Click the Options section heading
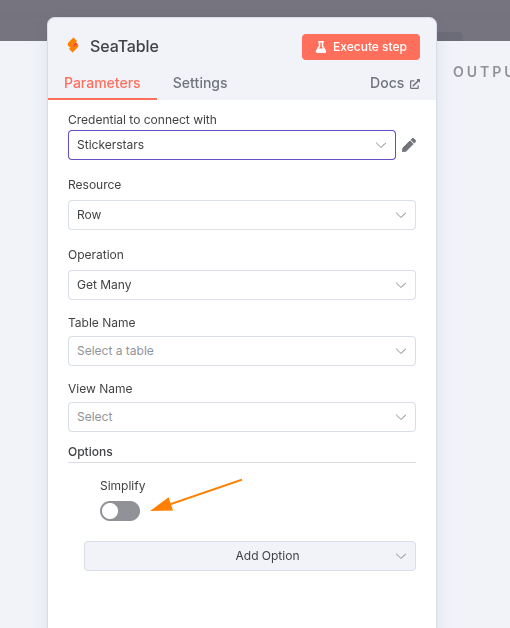 click(x=90, y=452)
